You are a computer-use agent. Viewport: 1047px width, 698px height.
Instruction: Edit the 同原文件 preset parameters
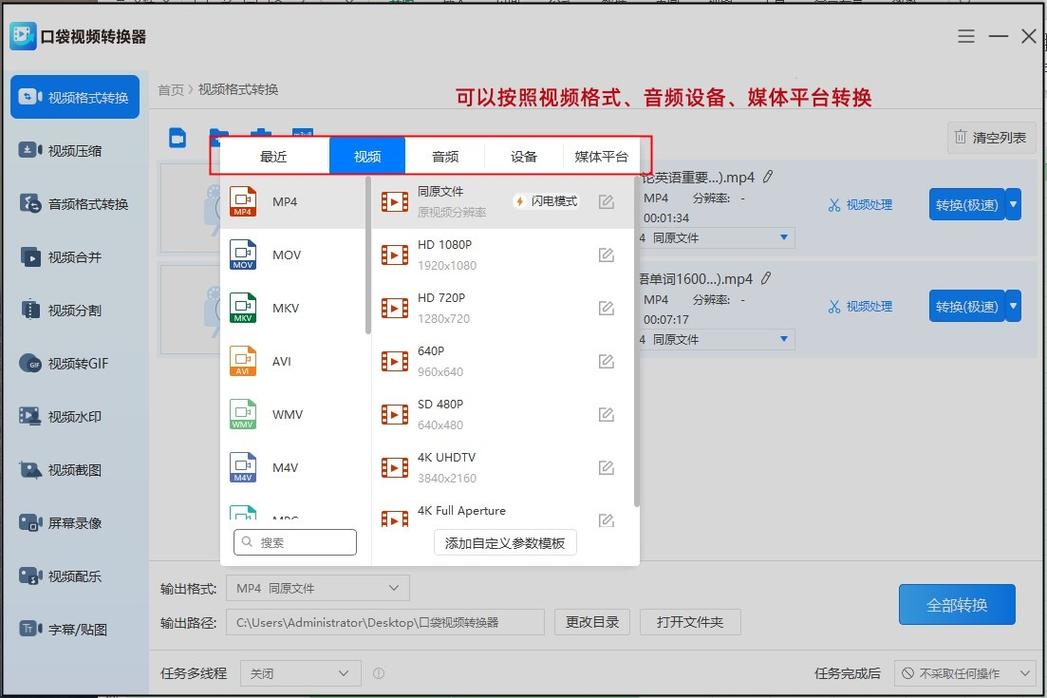coord(606,202)
